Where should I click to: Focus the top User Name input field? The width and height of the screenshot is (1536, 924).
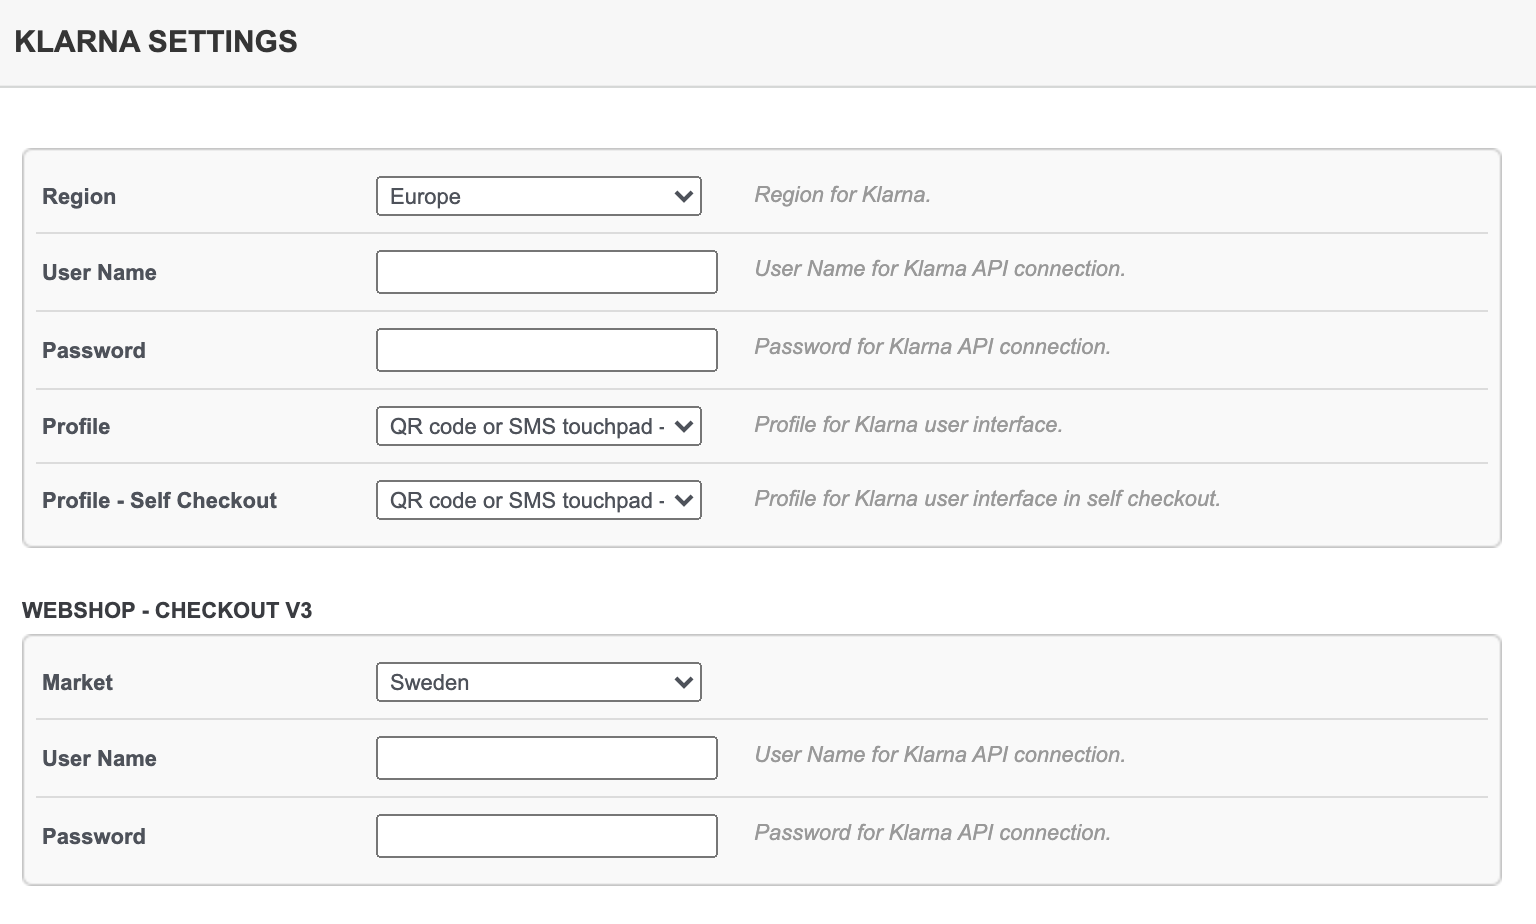point(547,272)
